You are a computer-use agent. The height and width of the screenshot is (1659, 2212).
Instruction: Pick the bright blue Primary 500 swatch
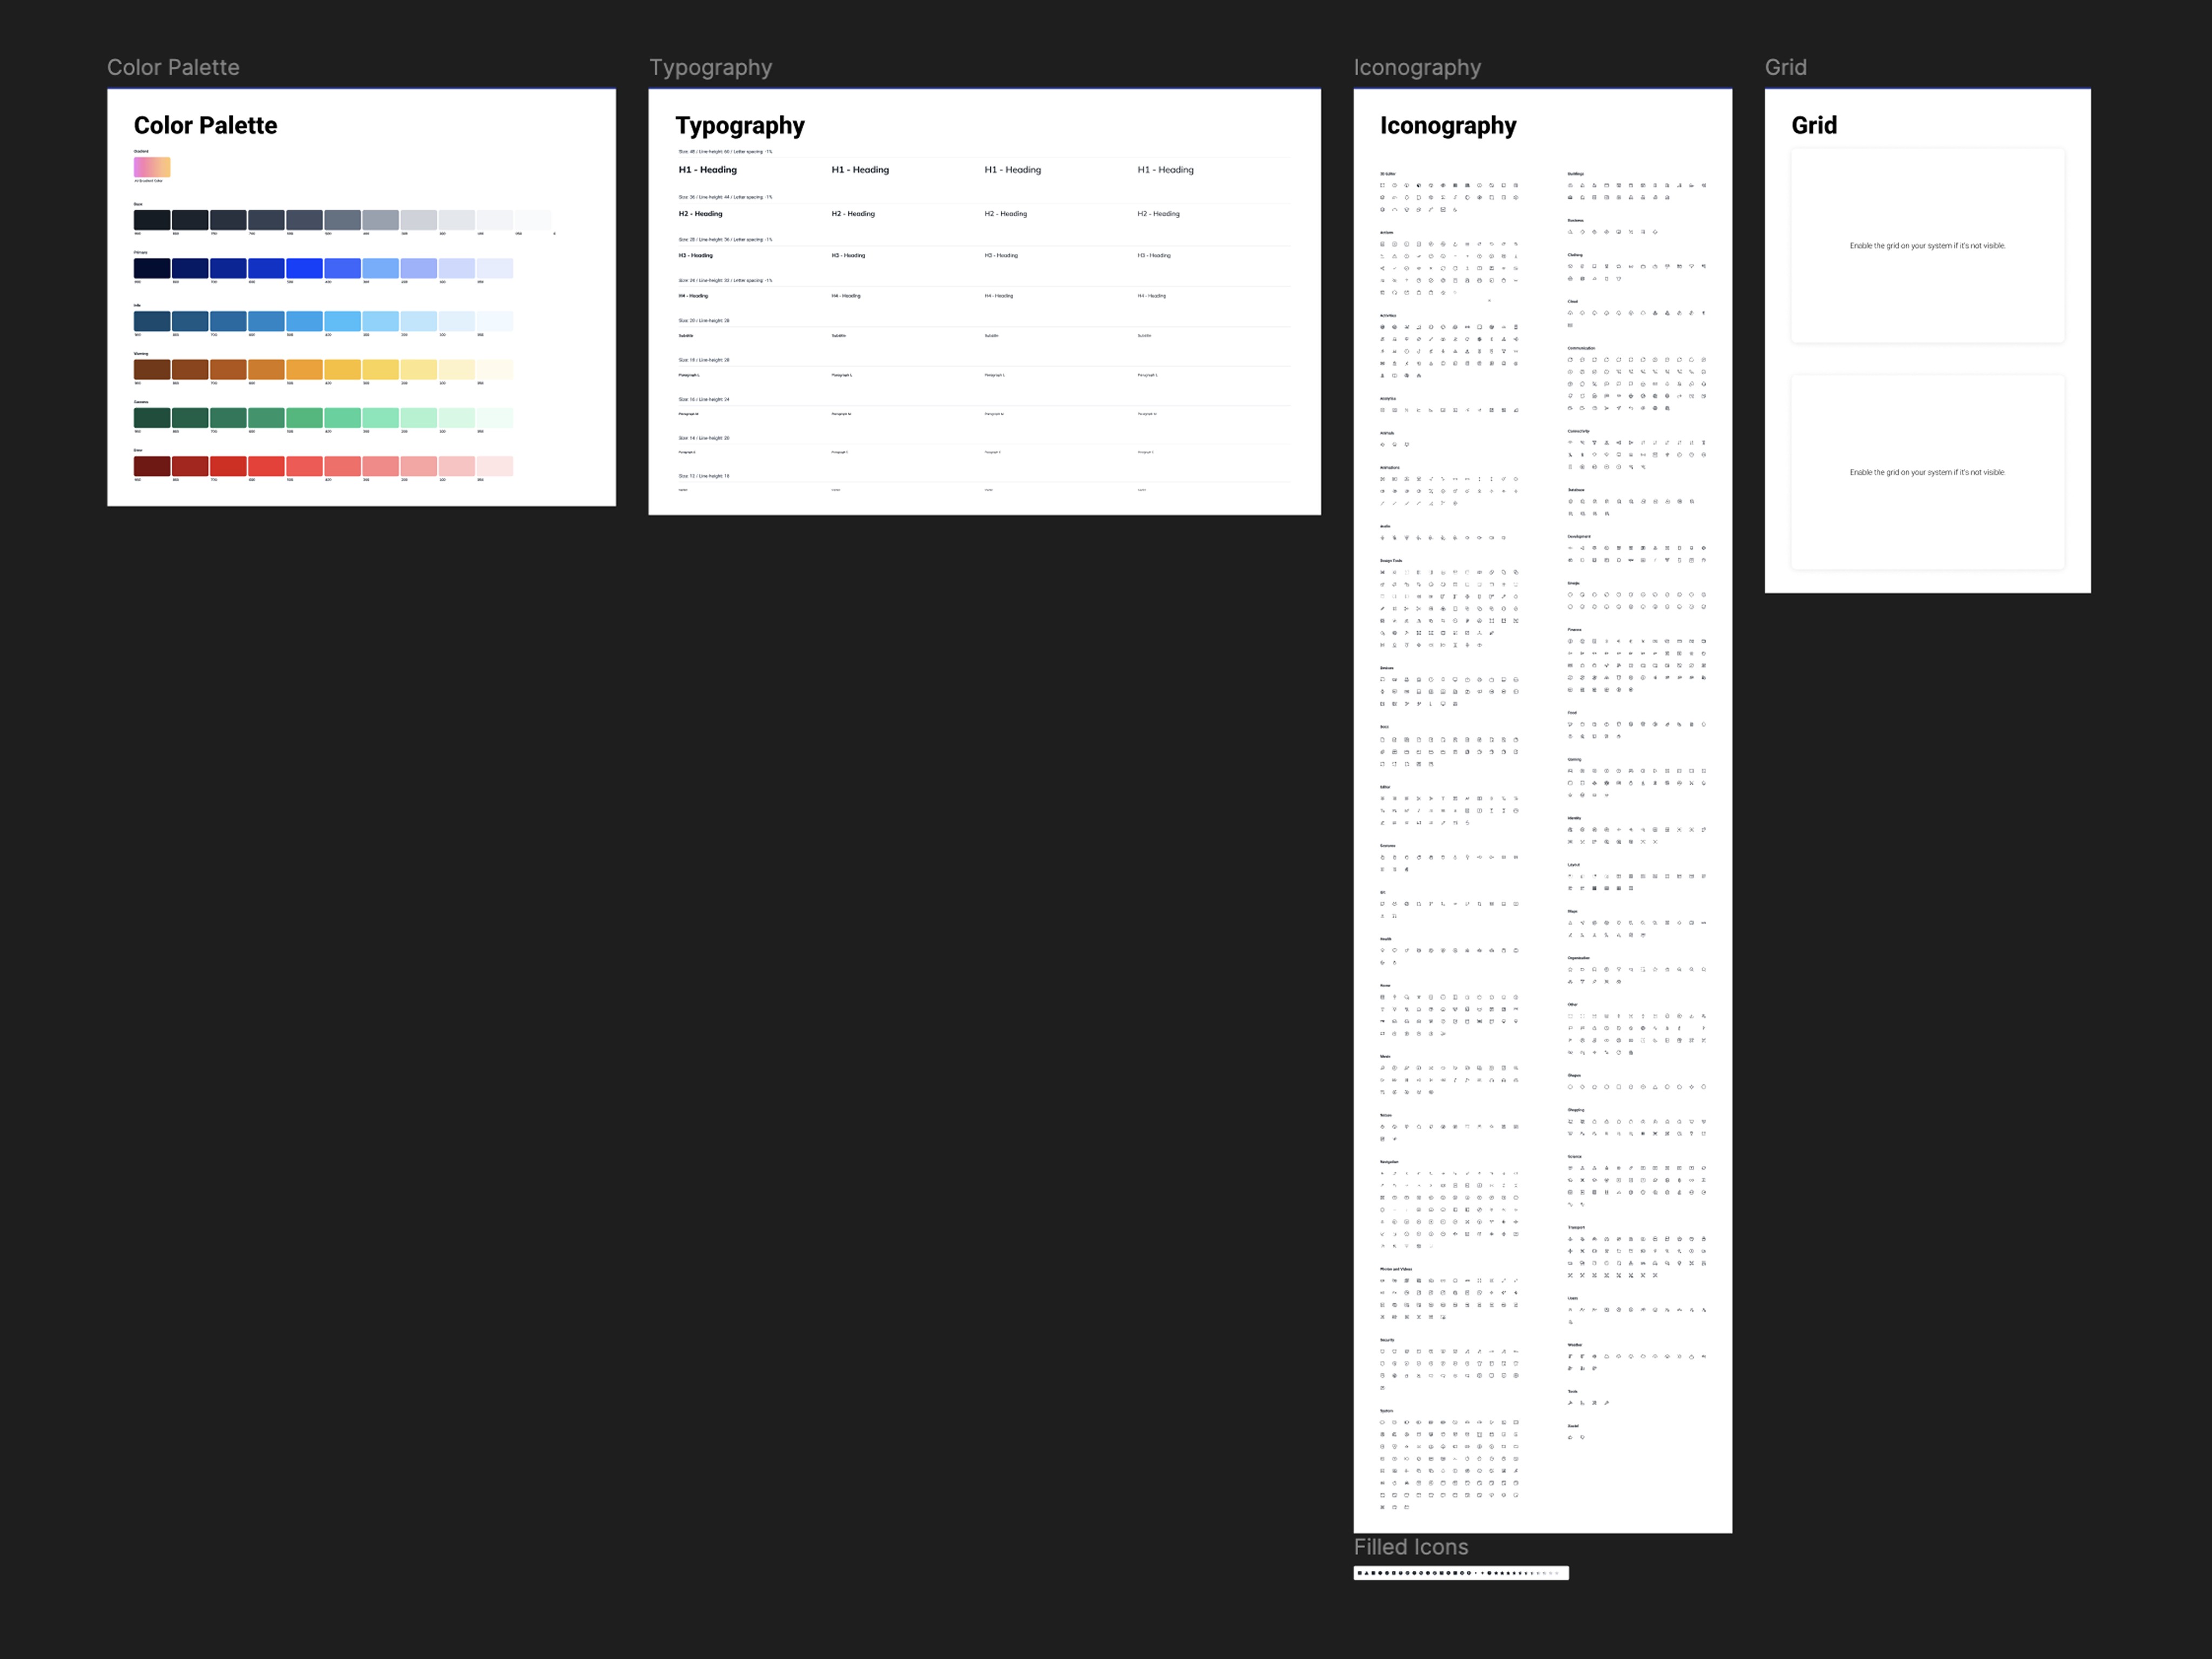(x=304, y=268)
